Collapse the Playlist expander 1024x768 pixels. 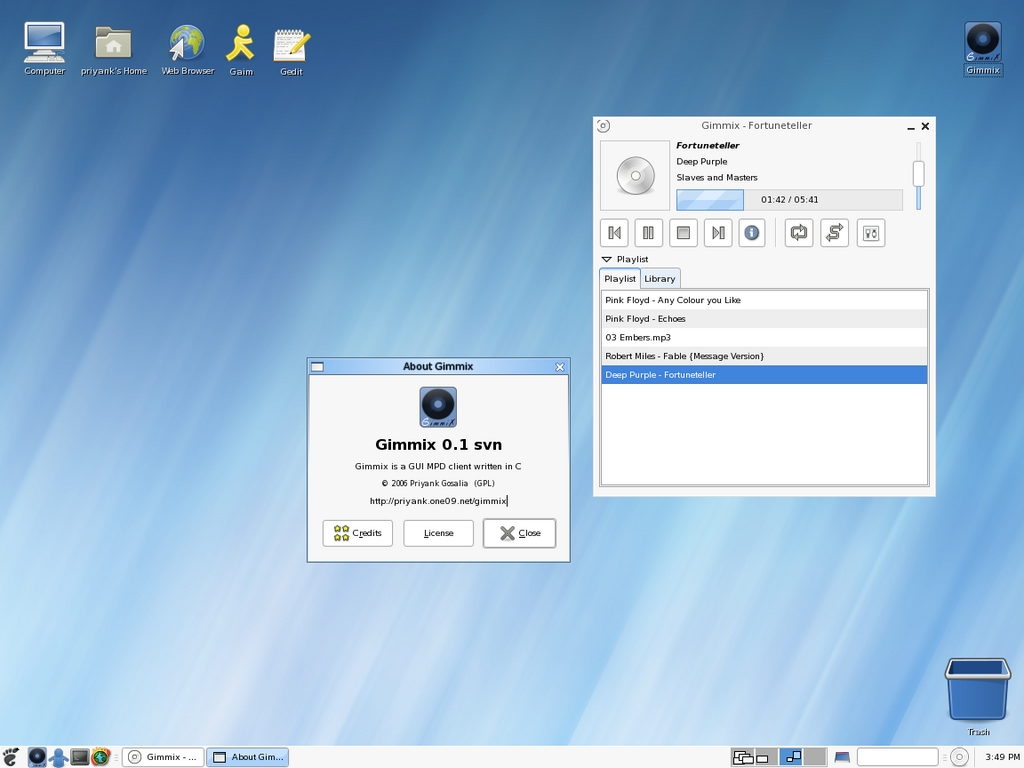[x=607, y=259]
